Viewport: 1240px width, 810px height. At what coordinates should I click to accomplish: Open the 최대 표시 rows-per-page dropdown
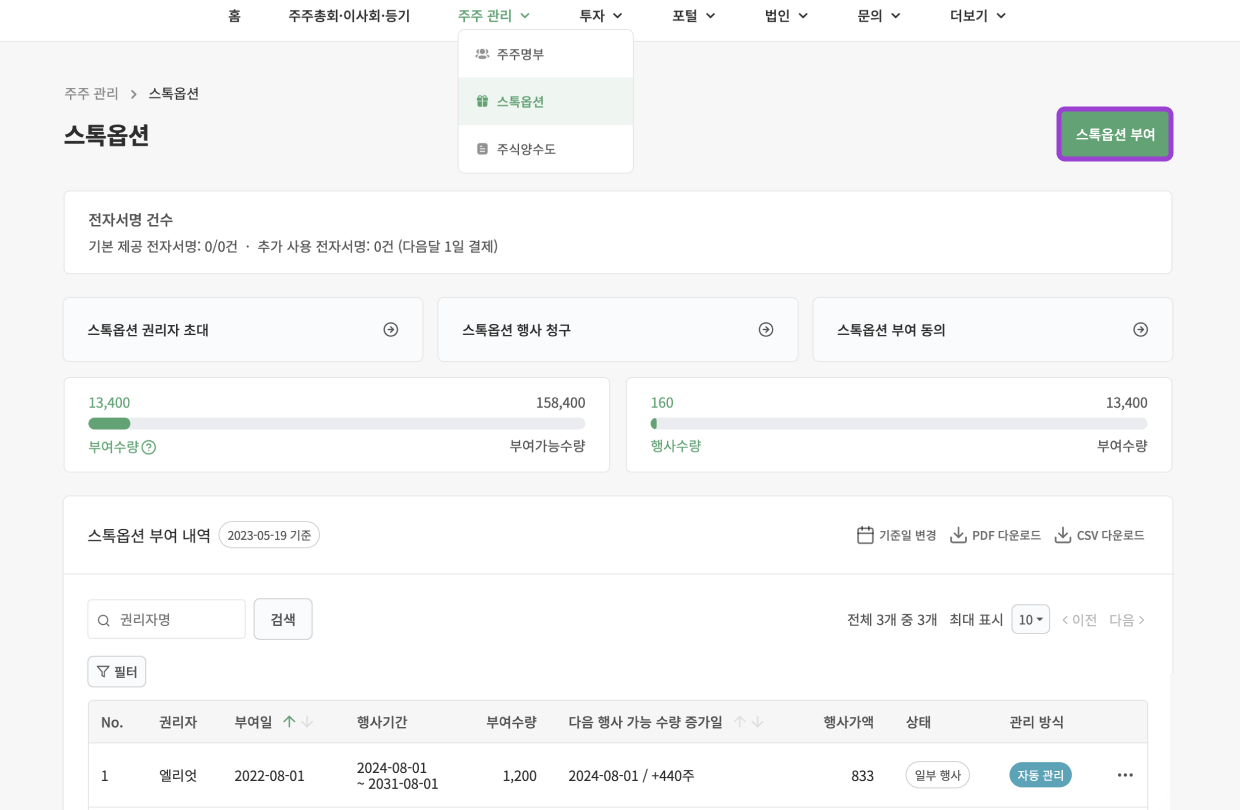[x=1030, y=619]
